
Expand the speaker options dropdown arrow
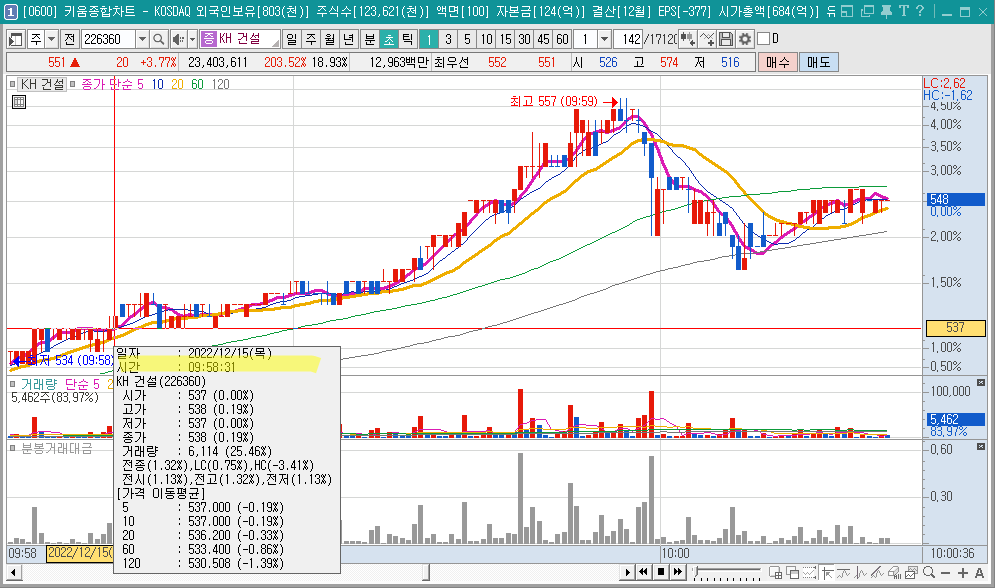click(192, 39)
